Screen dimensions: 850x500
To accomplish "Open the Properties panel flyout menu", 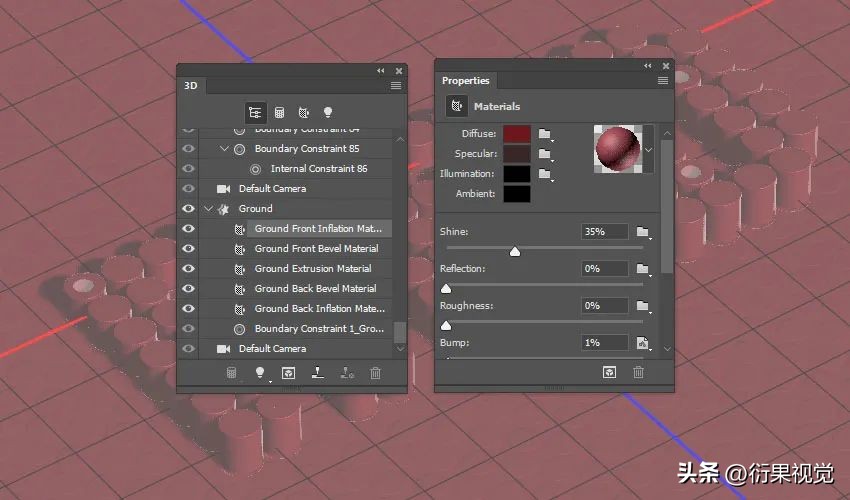I will click(662, 81).
